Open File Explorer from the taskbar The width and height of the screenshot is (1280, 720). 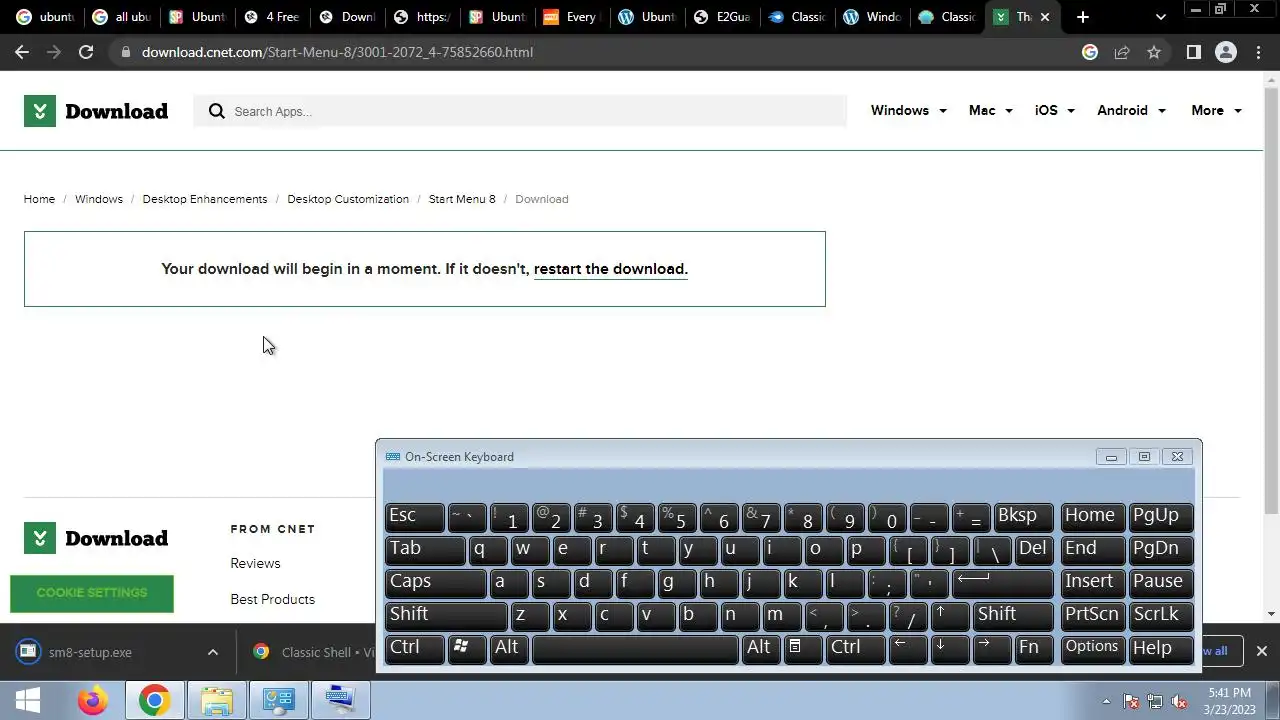pos(216,700)
